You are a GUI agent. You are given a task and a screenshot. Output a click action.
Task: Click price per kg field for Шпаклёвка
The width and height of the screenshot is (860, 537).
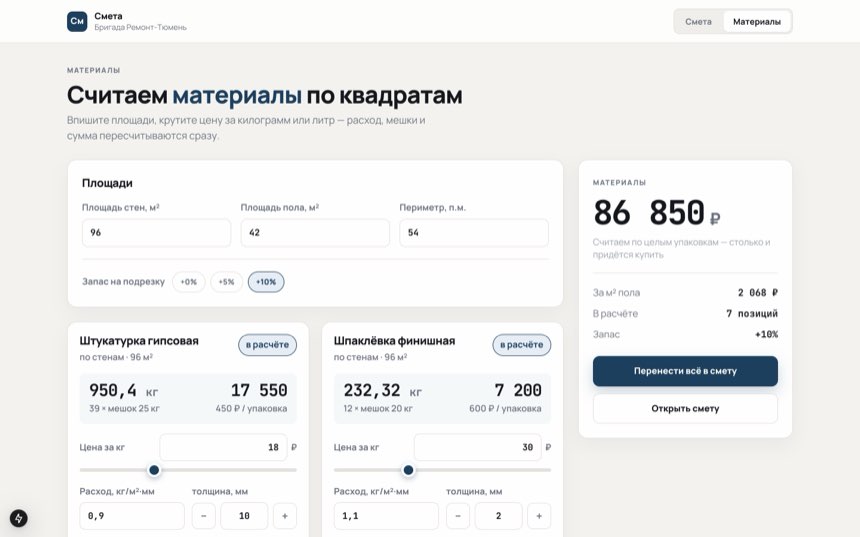click(x=478, y=447)
